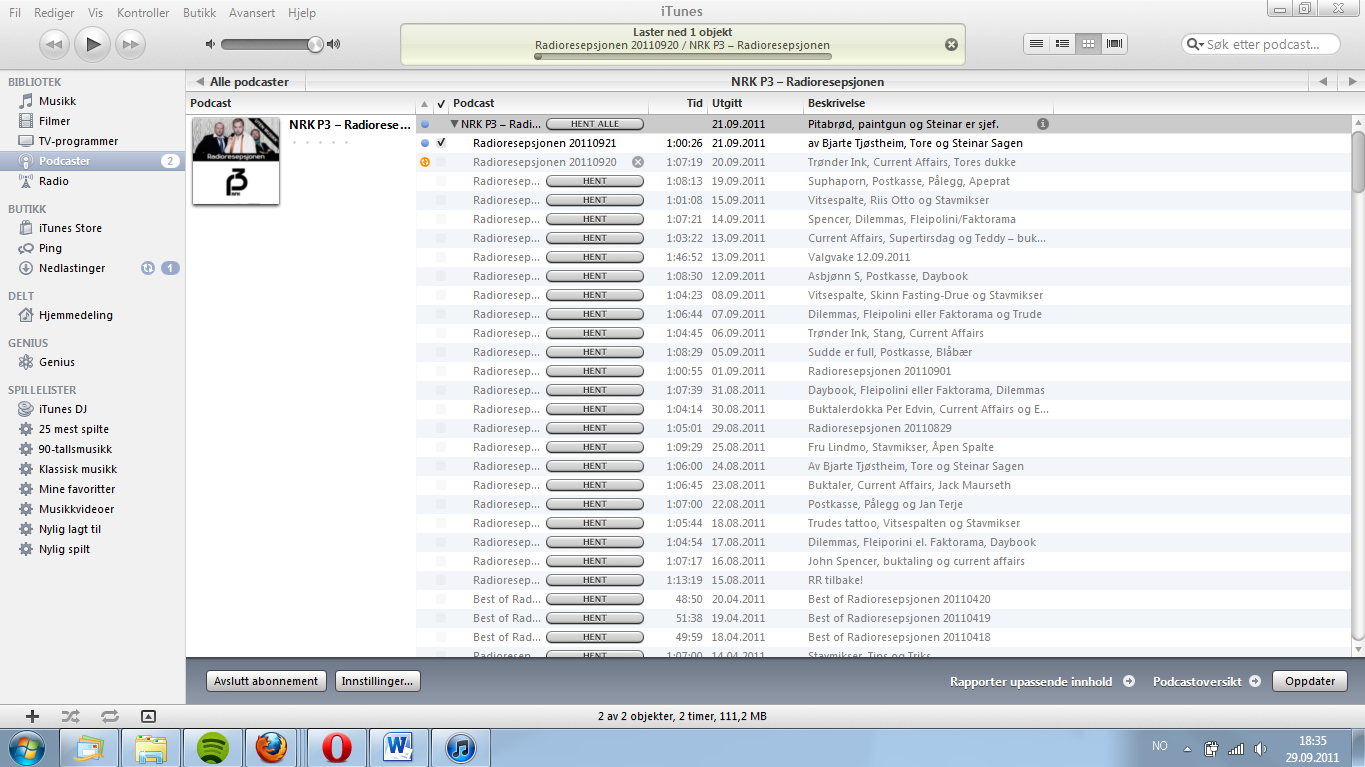Open the Kontroller menu

point(143,13)
